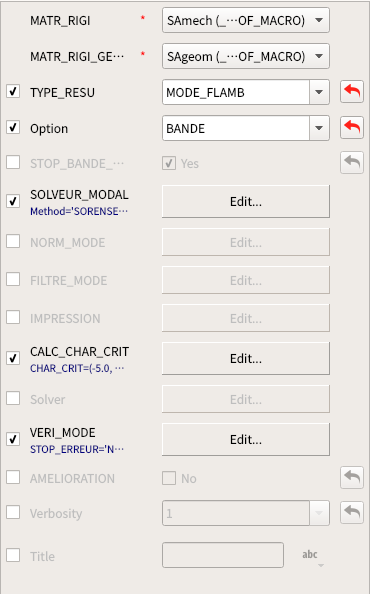Screen dimensions: 370x594
Task: Reset Option value with red undo arrow
Action: pyautogui.click(x=352, y=128)
